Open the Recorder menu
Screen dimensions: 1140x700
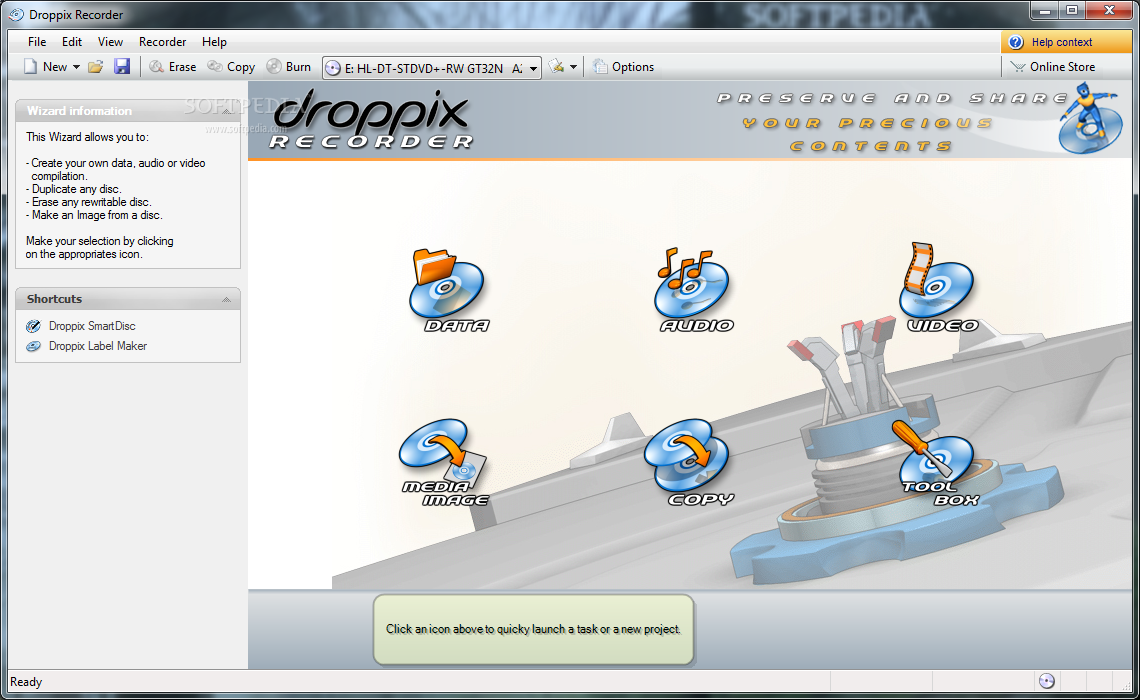point(162,42)
